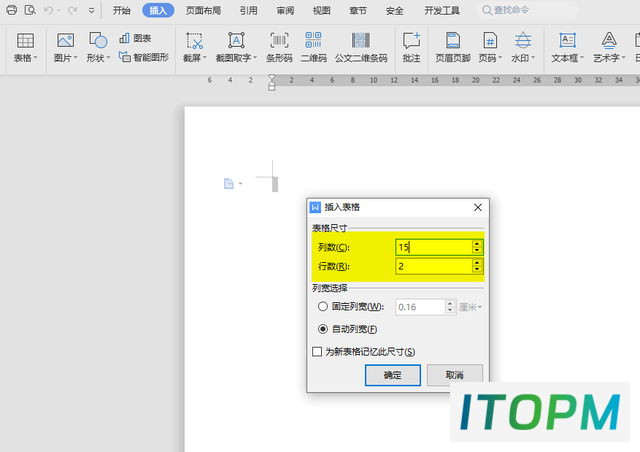Click the WPS icon in dialog title
The image size is (640, 452).
(x=315, y=207)
